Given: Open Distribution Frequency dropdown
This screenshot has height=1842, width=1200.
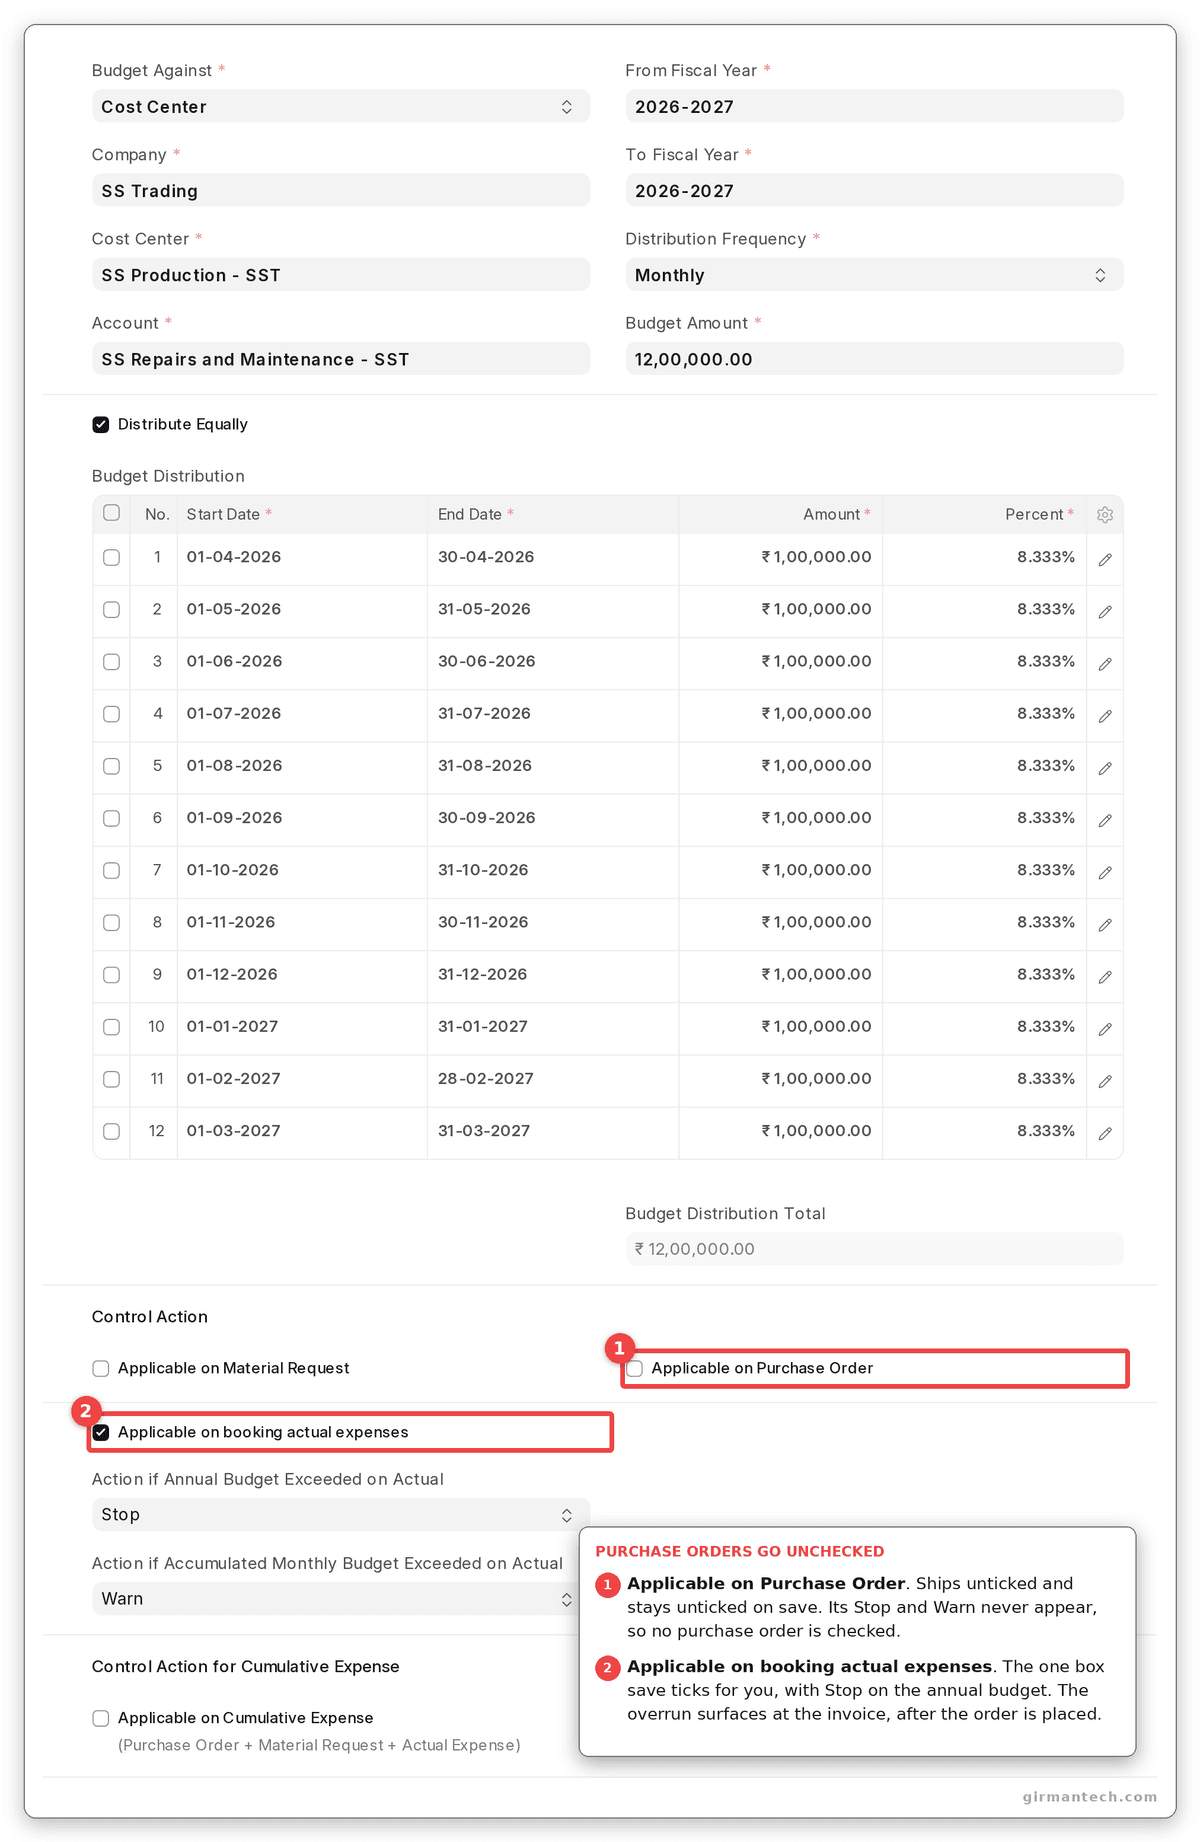Looking at the screenshot, I should point(874,275).
